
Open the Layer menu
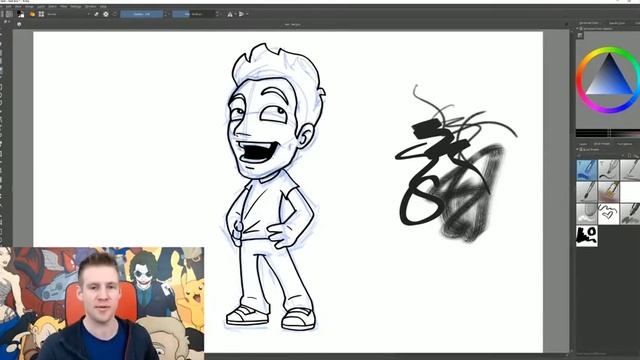point(41,7)
